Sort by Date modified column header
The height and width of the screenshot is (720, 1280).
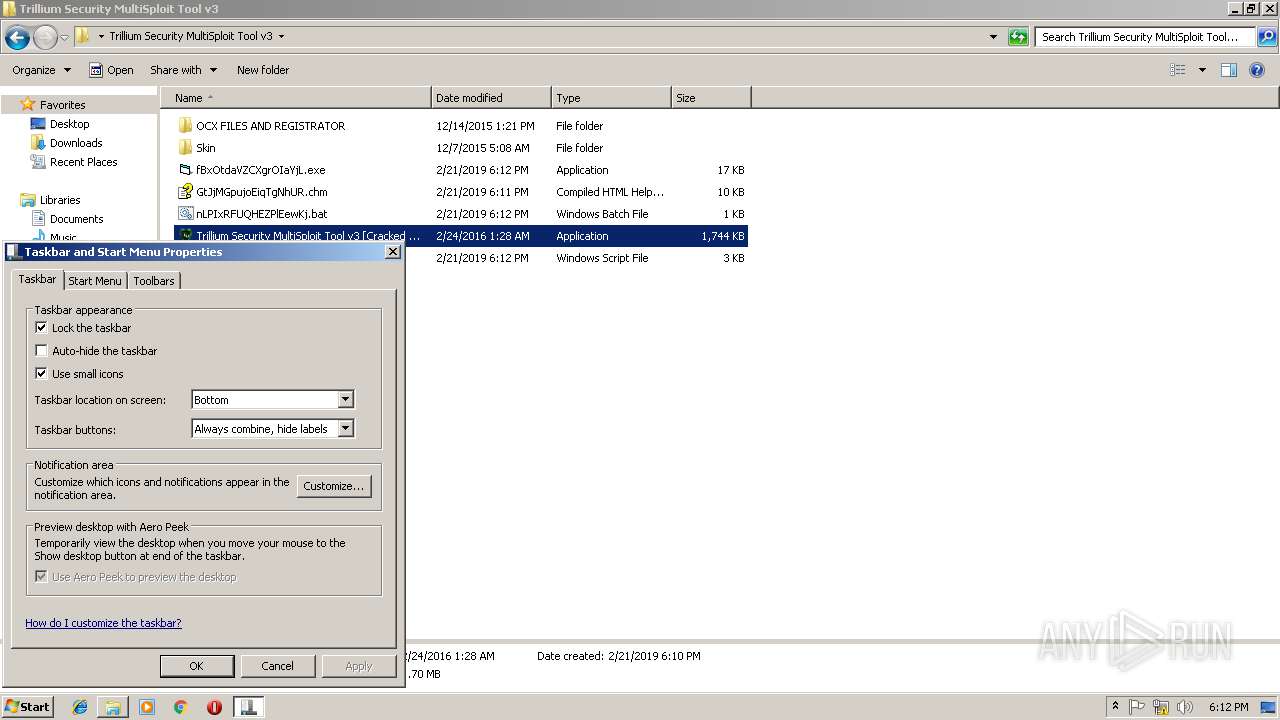click(x=491, y=98)
